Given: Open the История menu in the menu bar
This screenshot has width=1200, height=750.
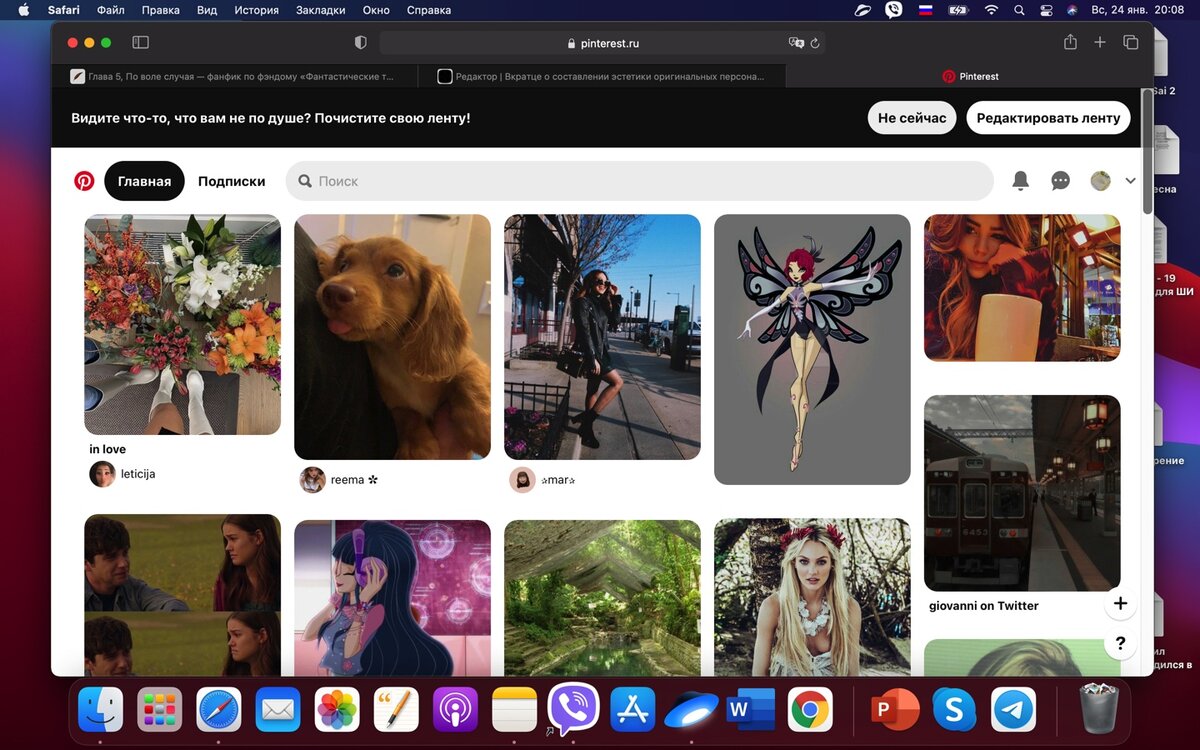Looking at the screenshot, I should (x=256, y=10).
